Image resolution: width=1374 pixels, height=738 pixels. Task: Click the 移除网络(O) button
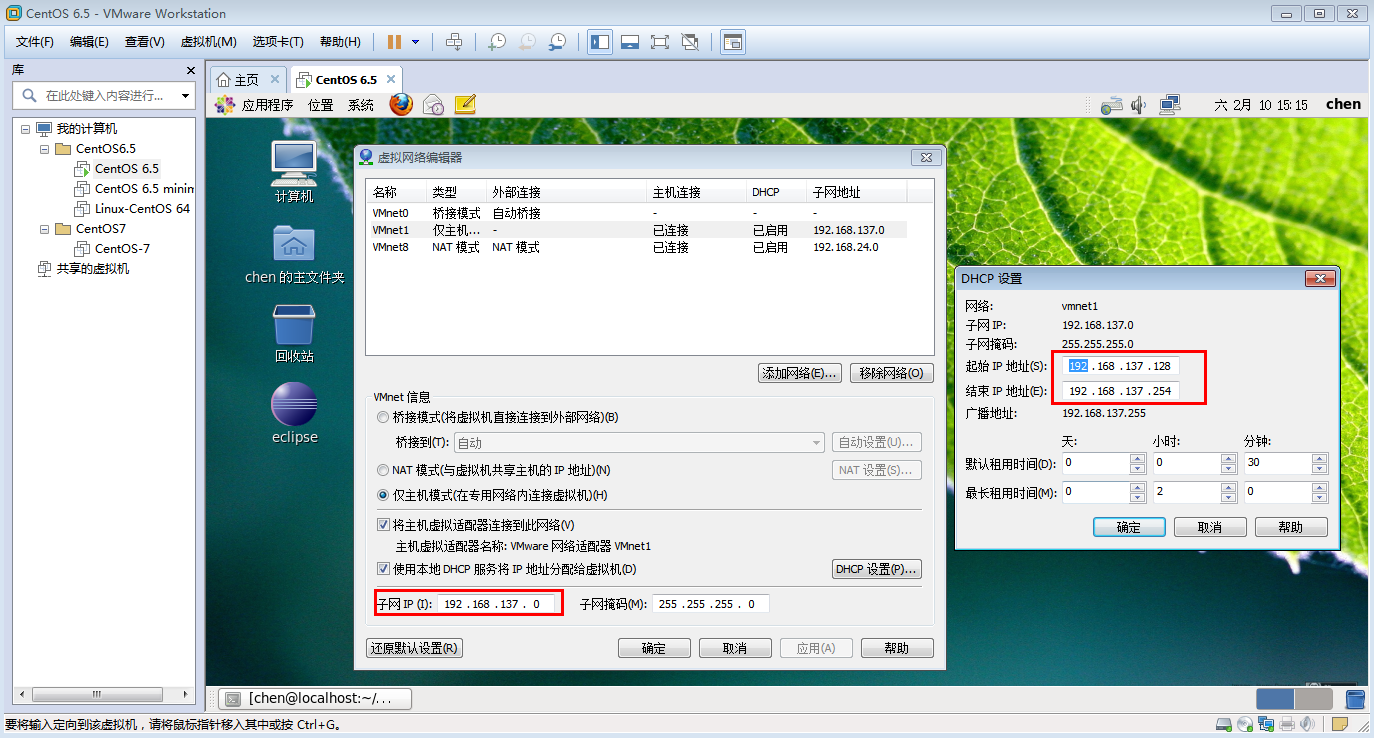(x=892, y=373)
